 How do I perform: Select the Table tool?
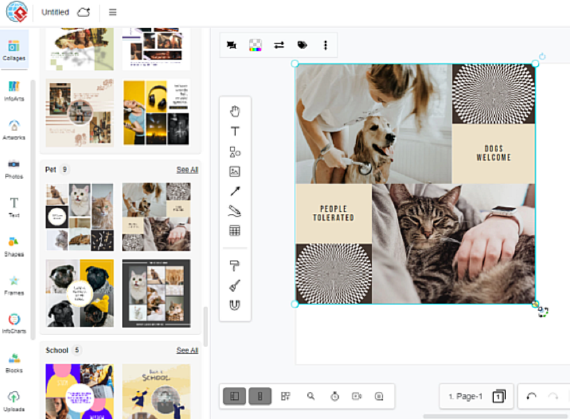click(235, 230)
